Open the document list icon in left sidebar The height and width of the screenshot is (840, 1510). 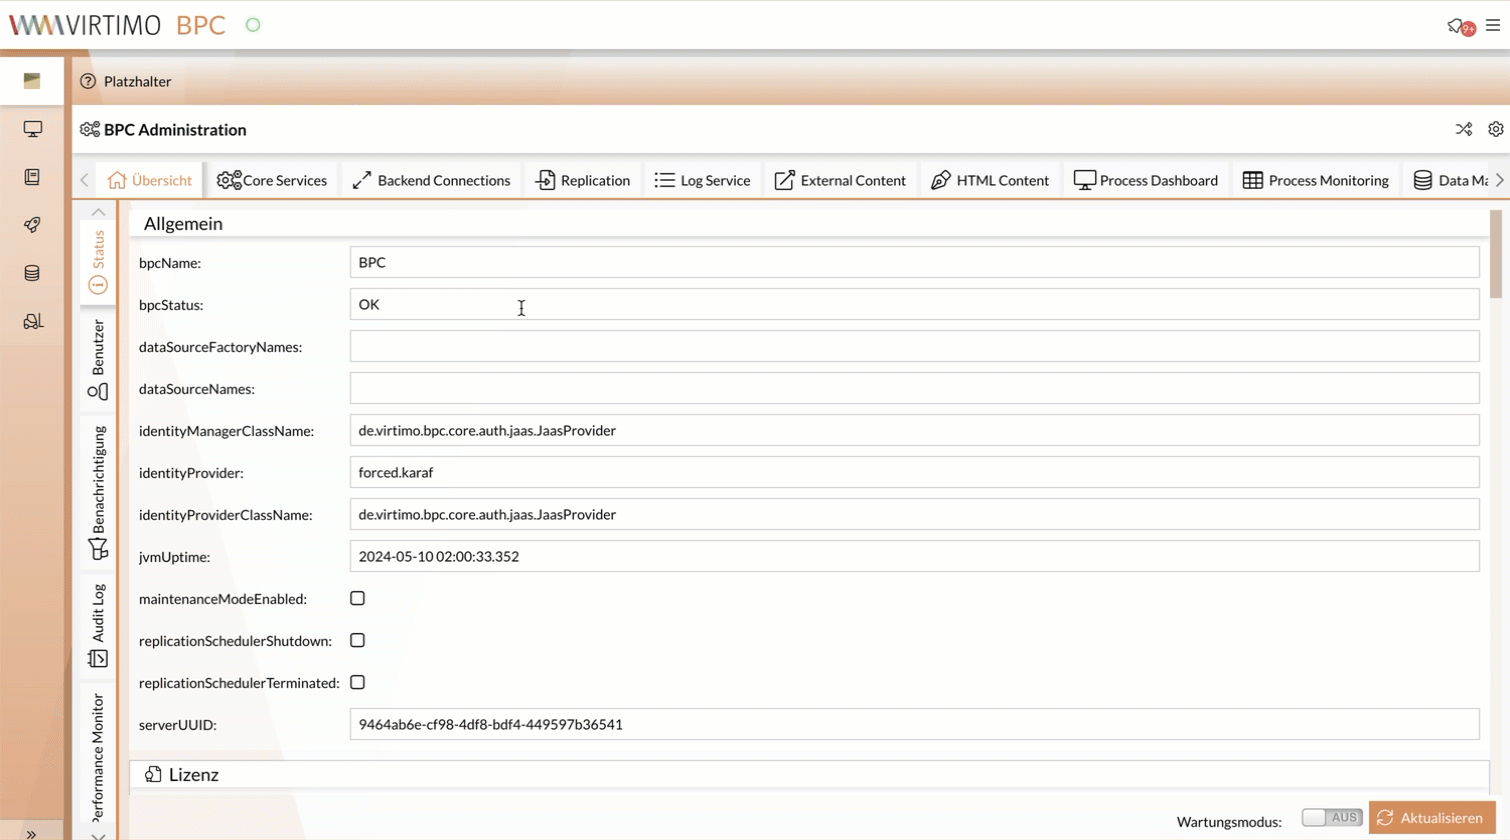point(32,177)
